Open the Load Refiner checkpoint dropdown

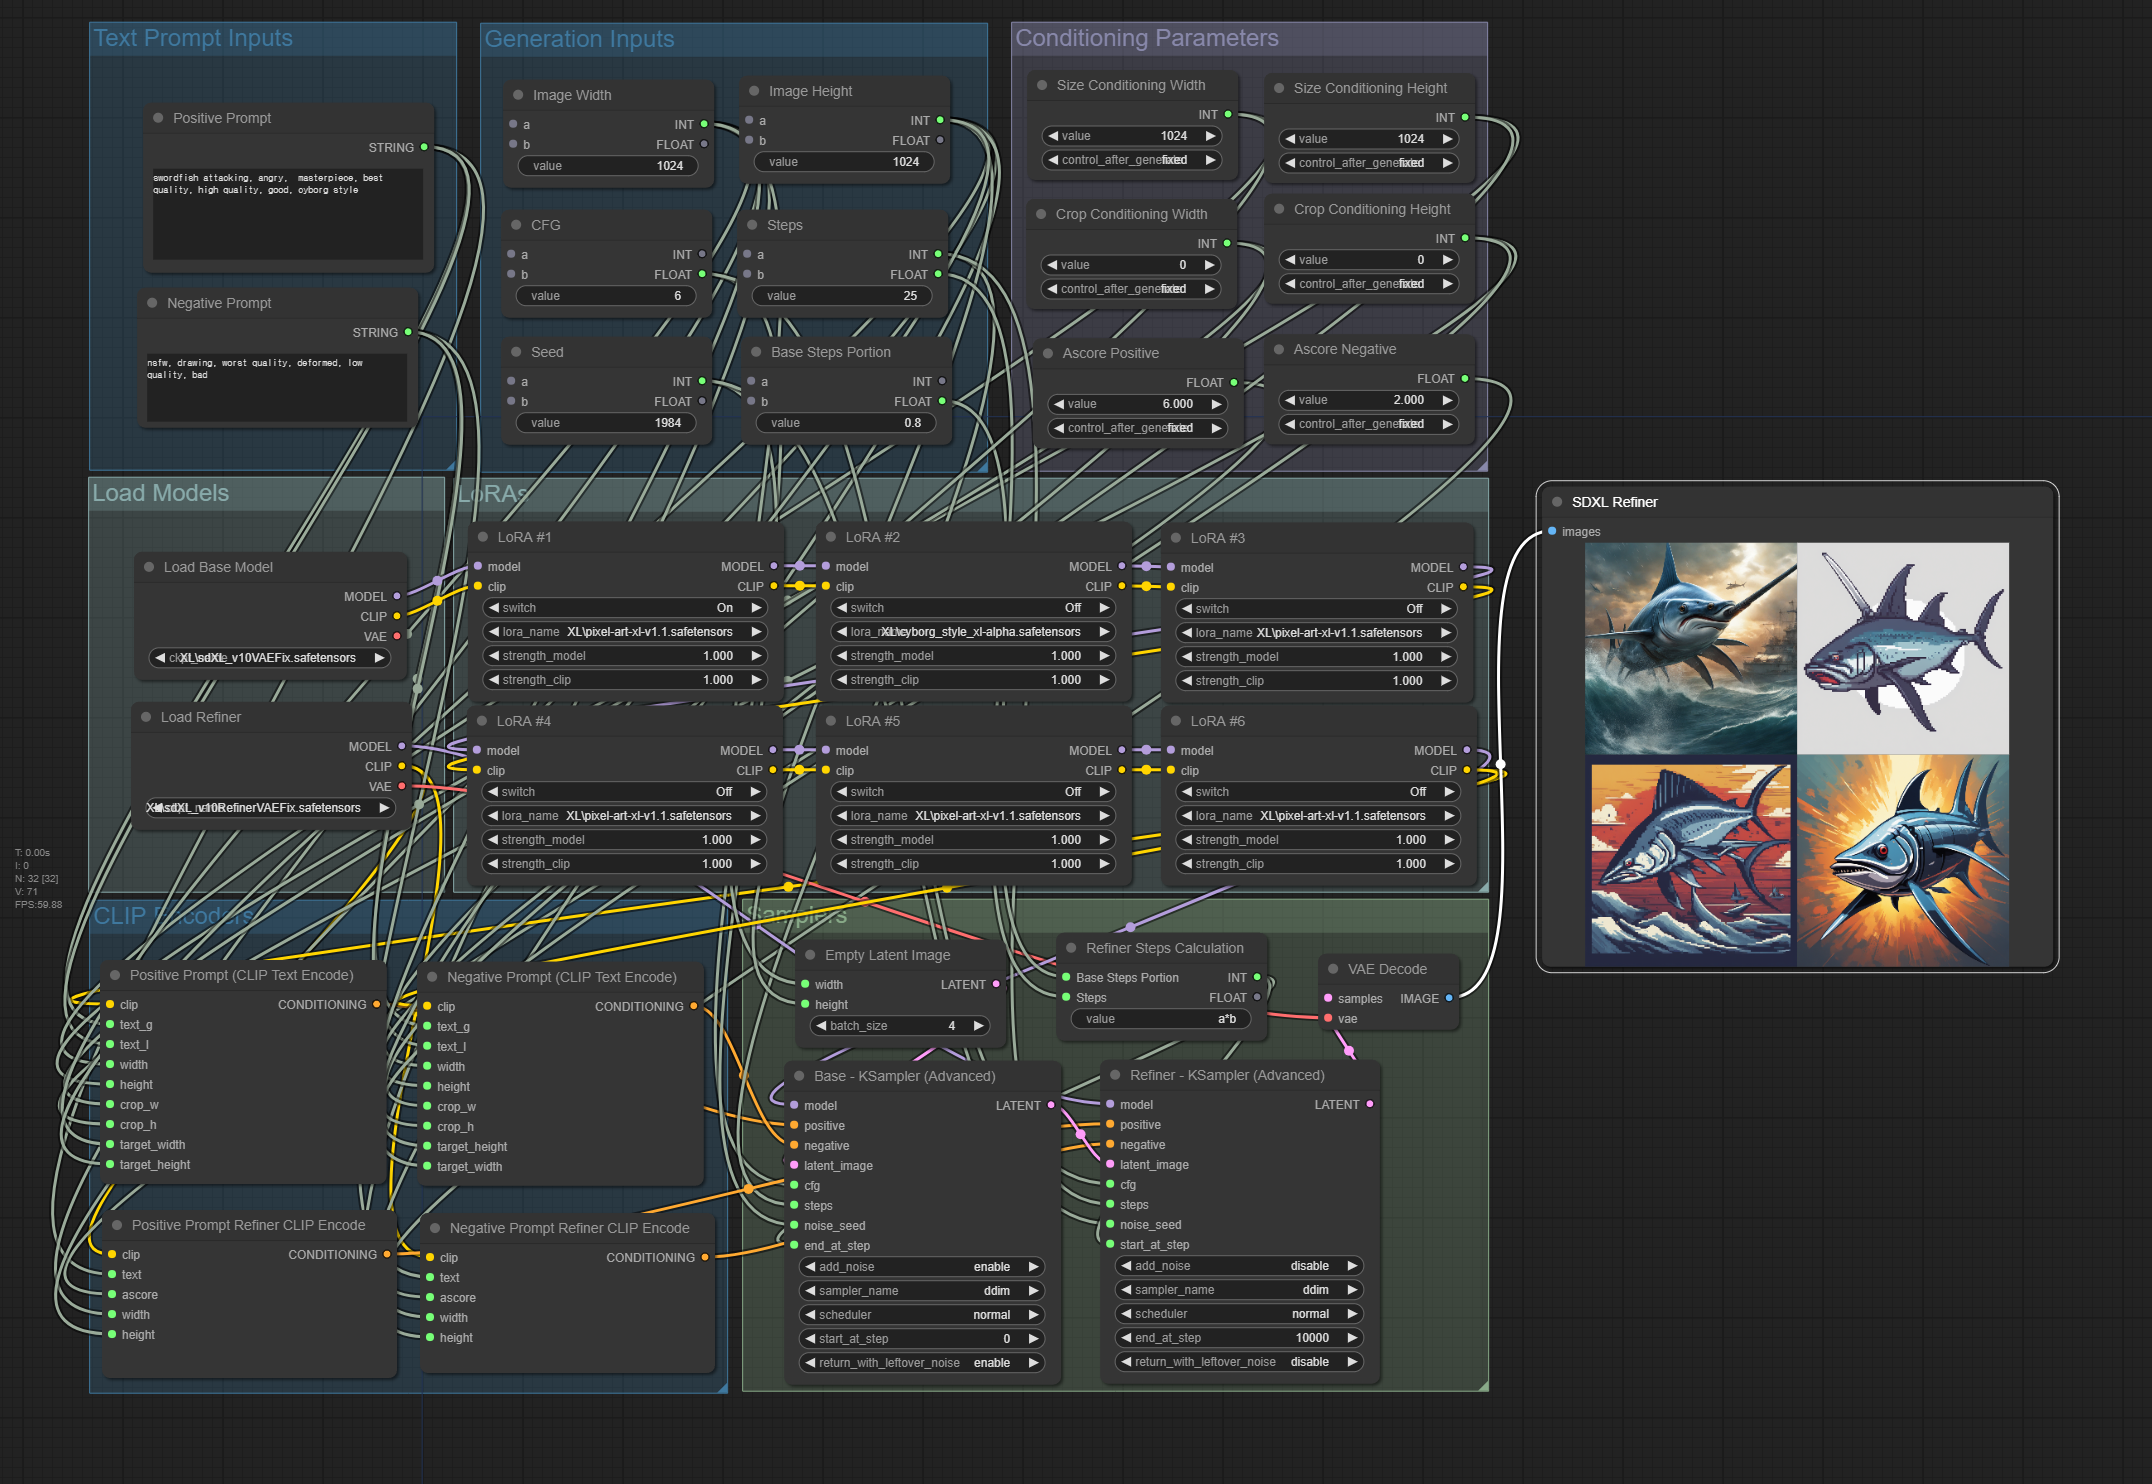tap(270, 808)
